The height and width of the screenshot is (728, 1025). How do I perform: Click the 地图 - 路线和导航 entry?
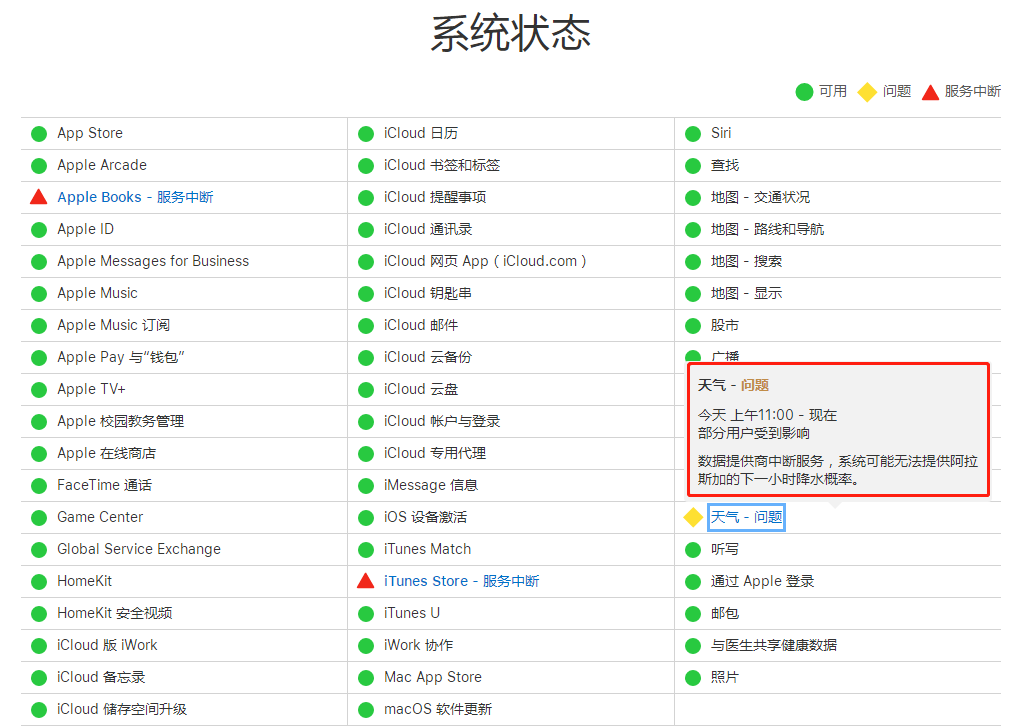767,229
